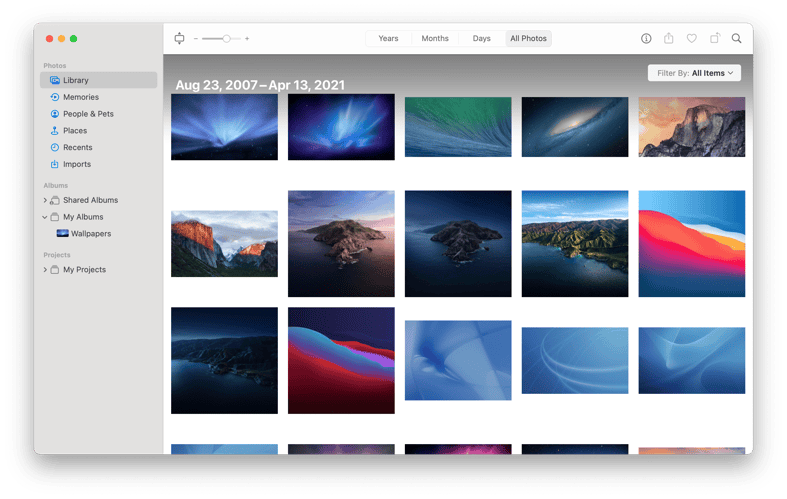787x499 pixels.
Task: Select the purple Snow Leopard aurora thumbnail
Action: (341, 127)
